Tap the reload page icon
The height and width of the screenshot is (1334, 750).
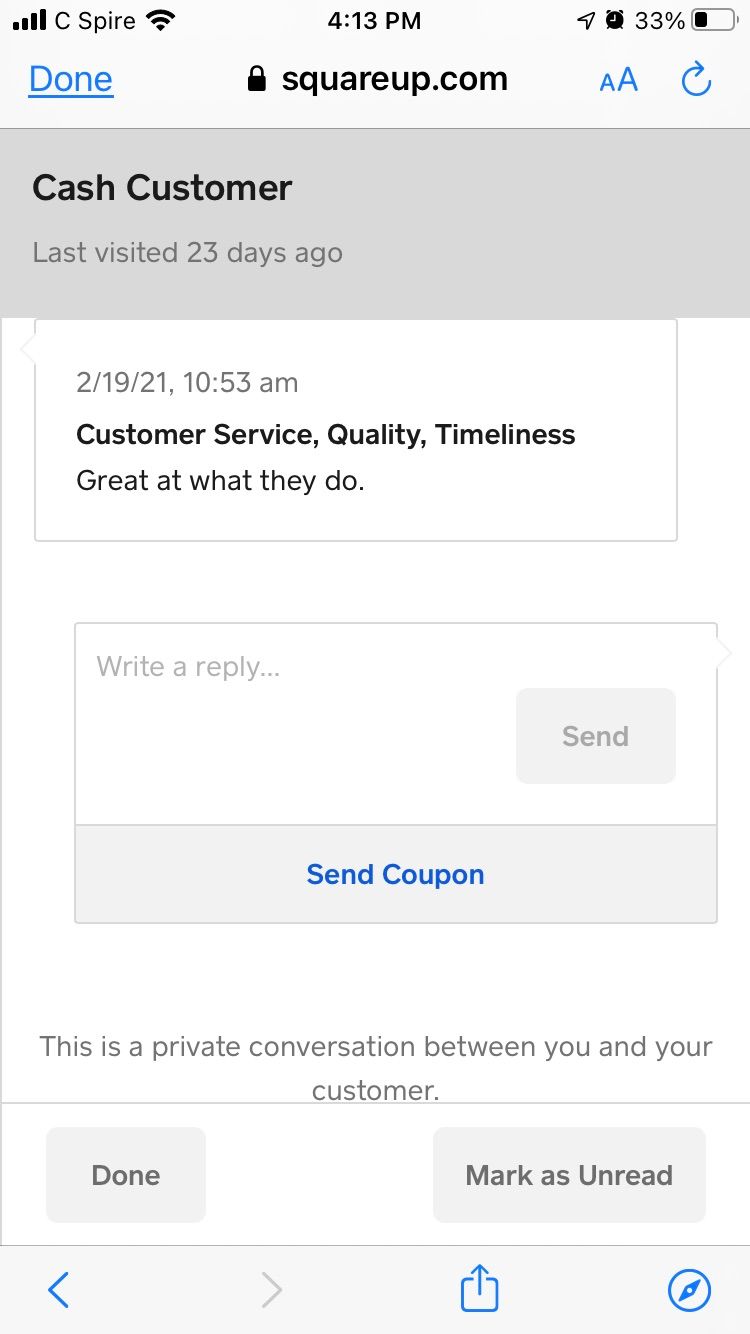click(x=696, y=80)
